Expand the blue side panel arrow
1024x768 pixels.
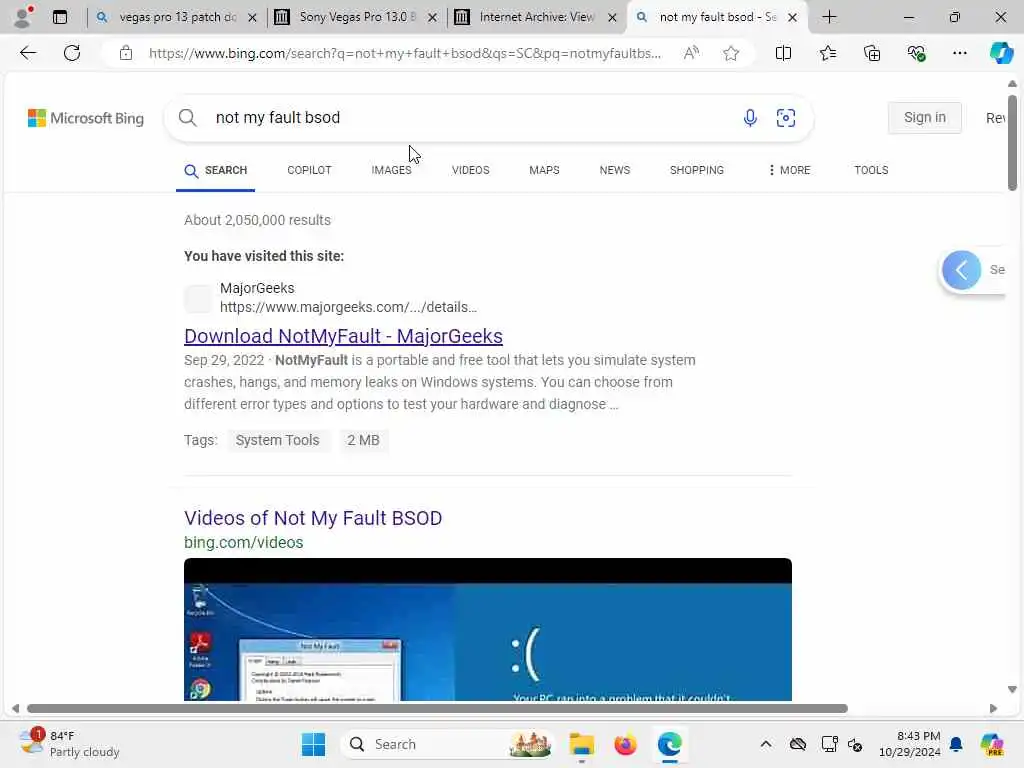961,270
